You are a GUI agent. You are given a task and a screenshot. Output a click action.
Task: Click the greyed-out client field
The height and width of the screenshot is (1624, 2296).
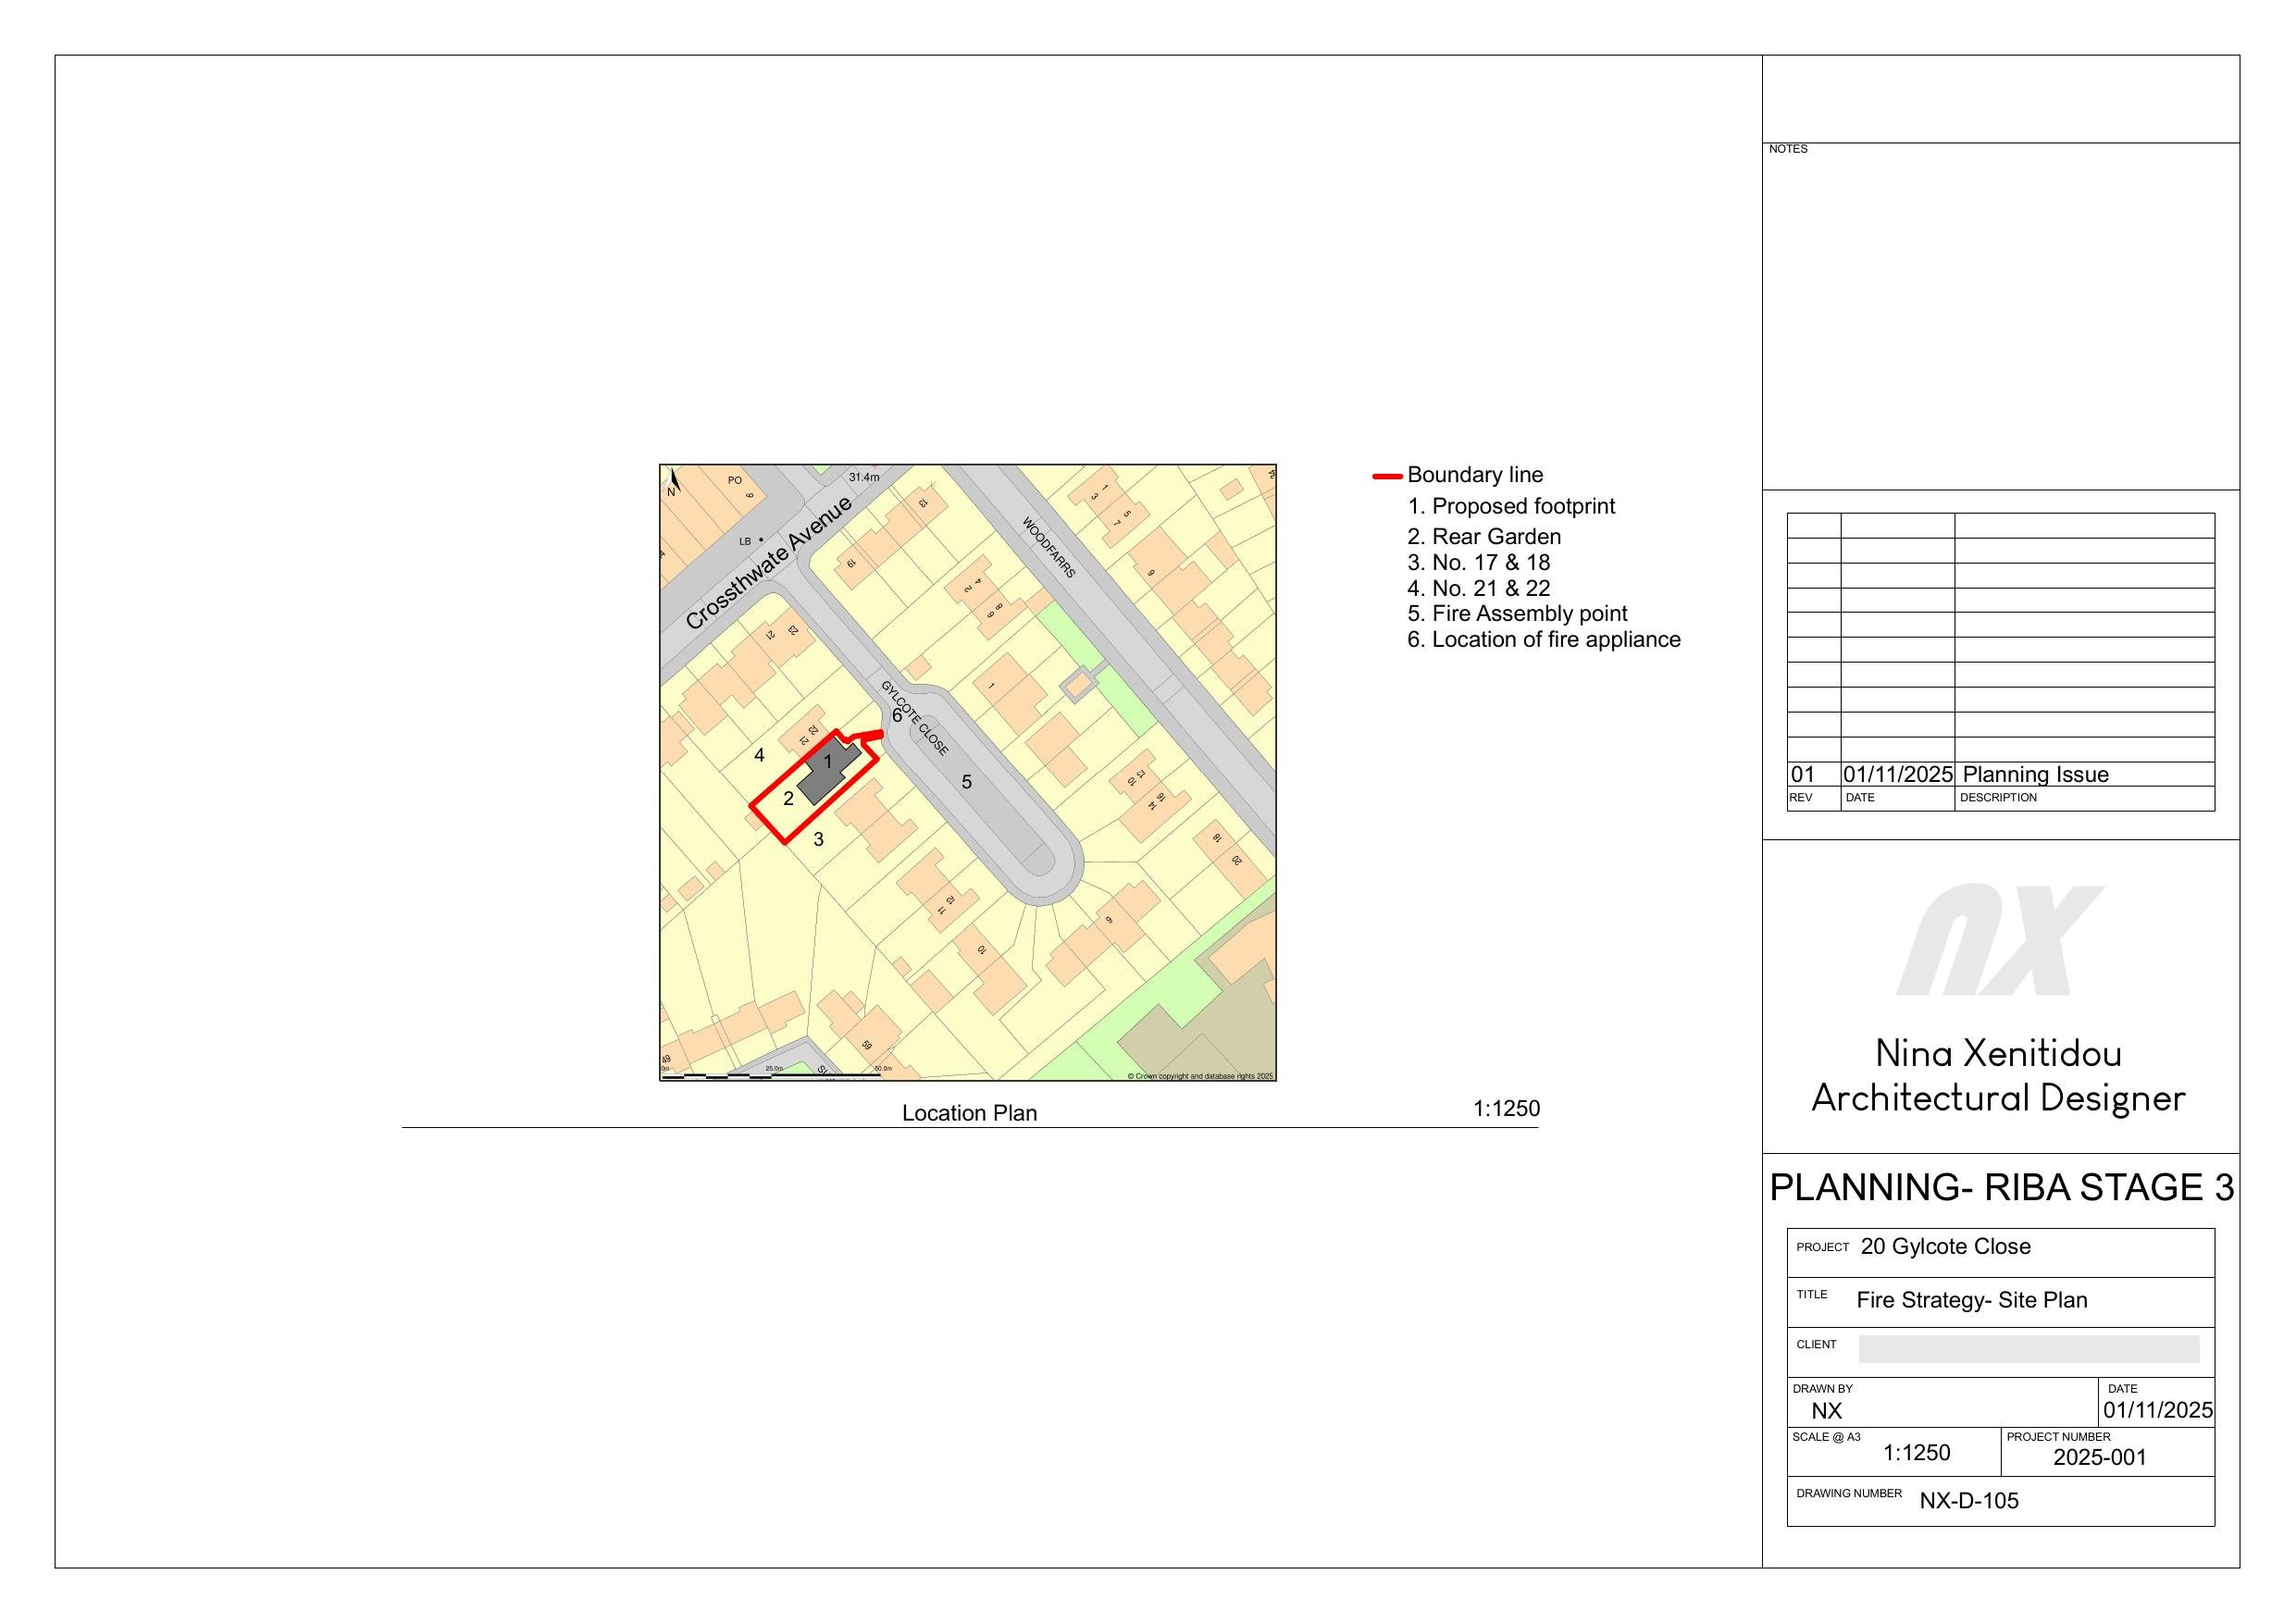(2028, 1349)
